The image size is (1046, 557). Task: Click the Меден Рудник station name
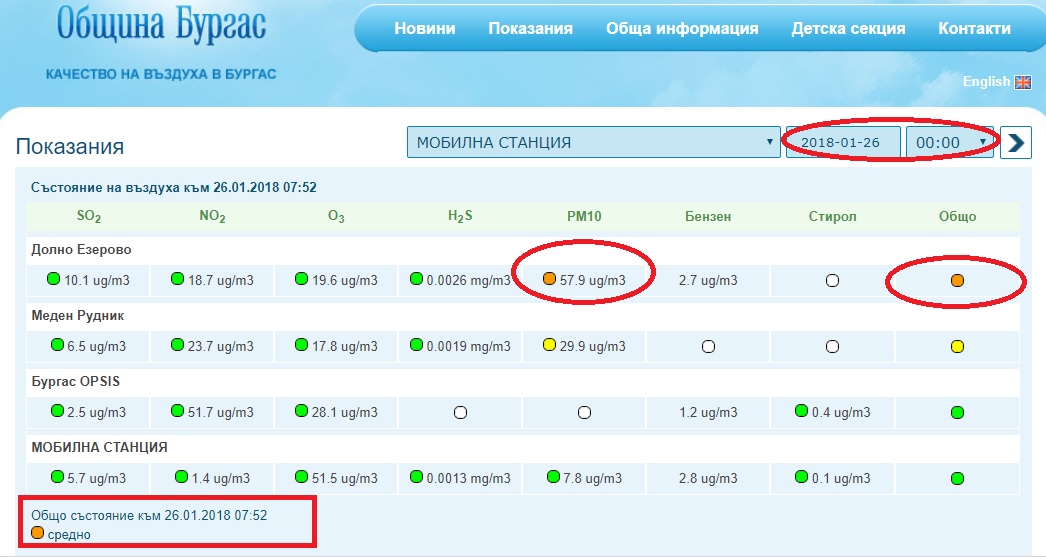[x=77, y=316]
